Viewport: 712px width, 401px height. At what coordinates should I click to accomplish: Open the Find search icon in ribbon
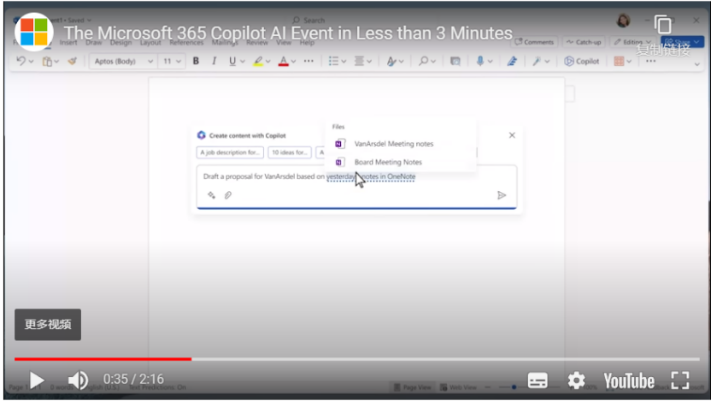pos(423,61)
